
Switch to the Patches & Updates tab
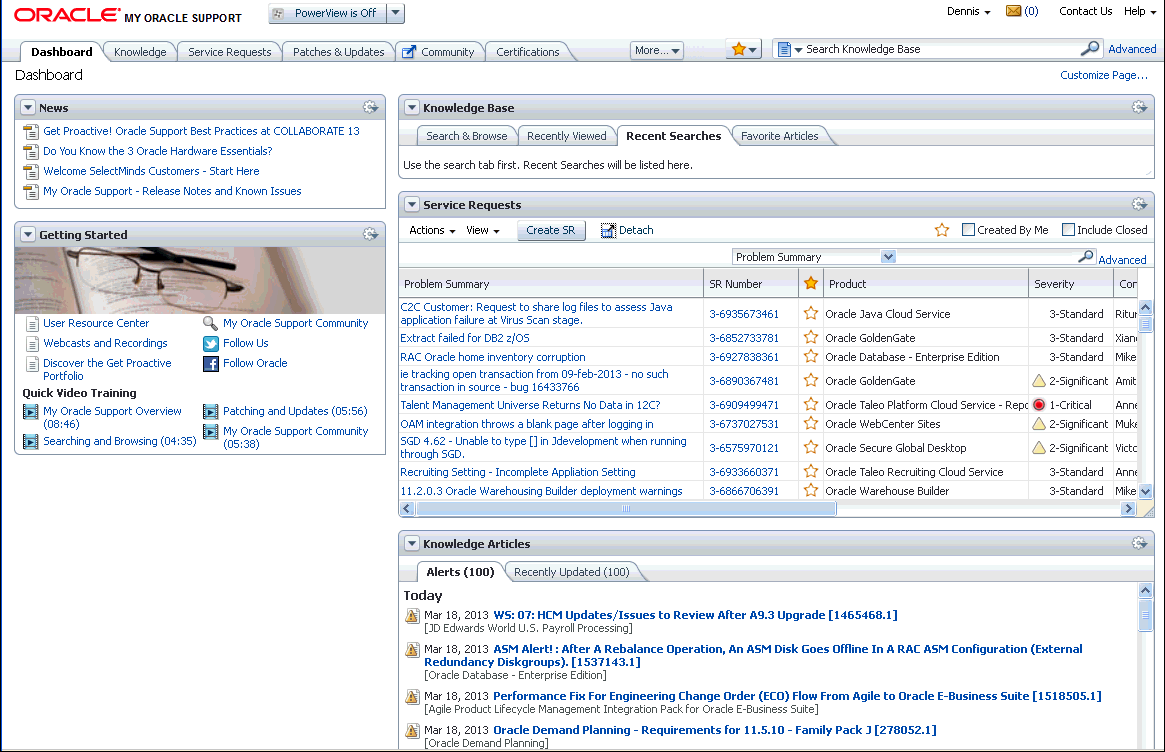(x=338, y=52)
